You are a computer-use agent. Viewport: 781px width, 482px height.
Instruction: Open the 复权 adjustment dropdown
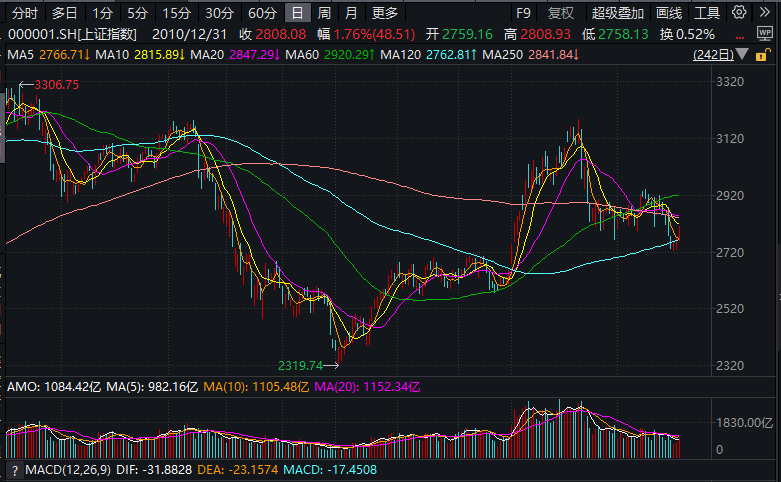pyautogui.click(x=561, y=13)
